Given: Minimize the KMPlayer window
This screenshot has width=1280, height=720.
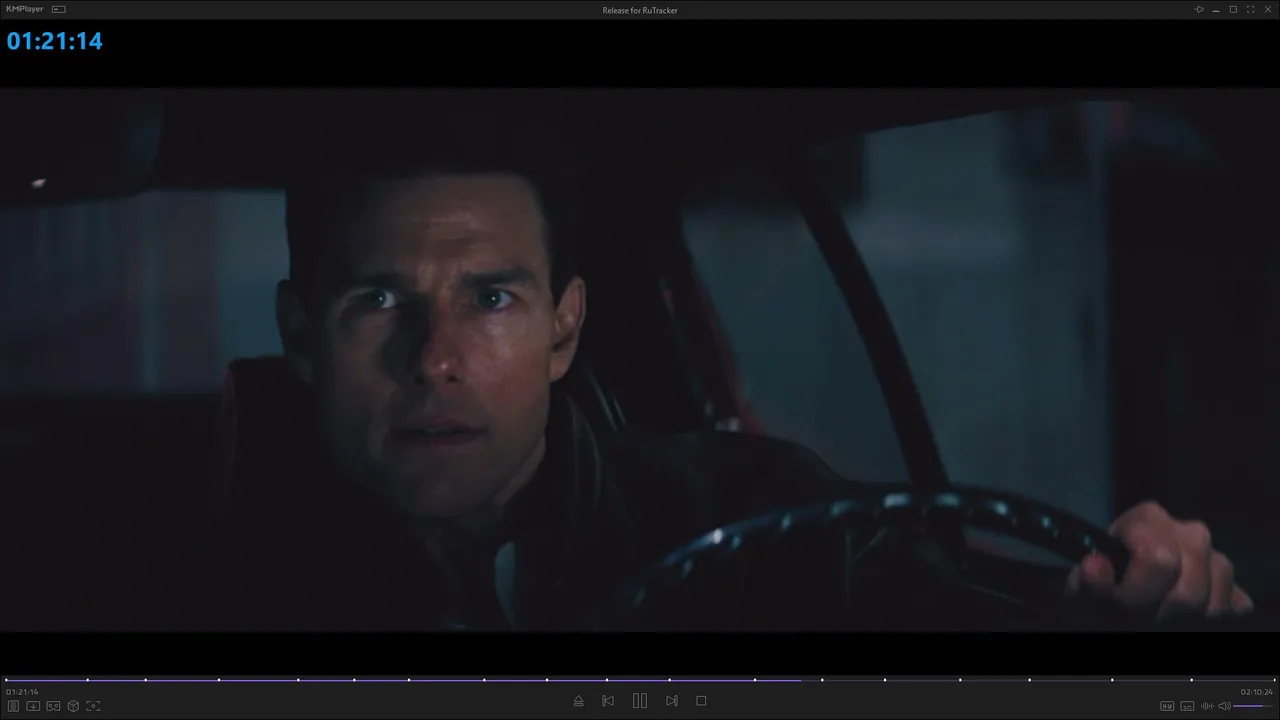Looking at the screenshot, I should tap(1216, 10).
